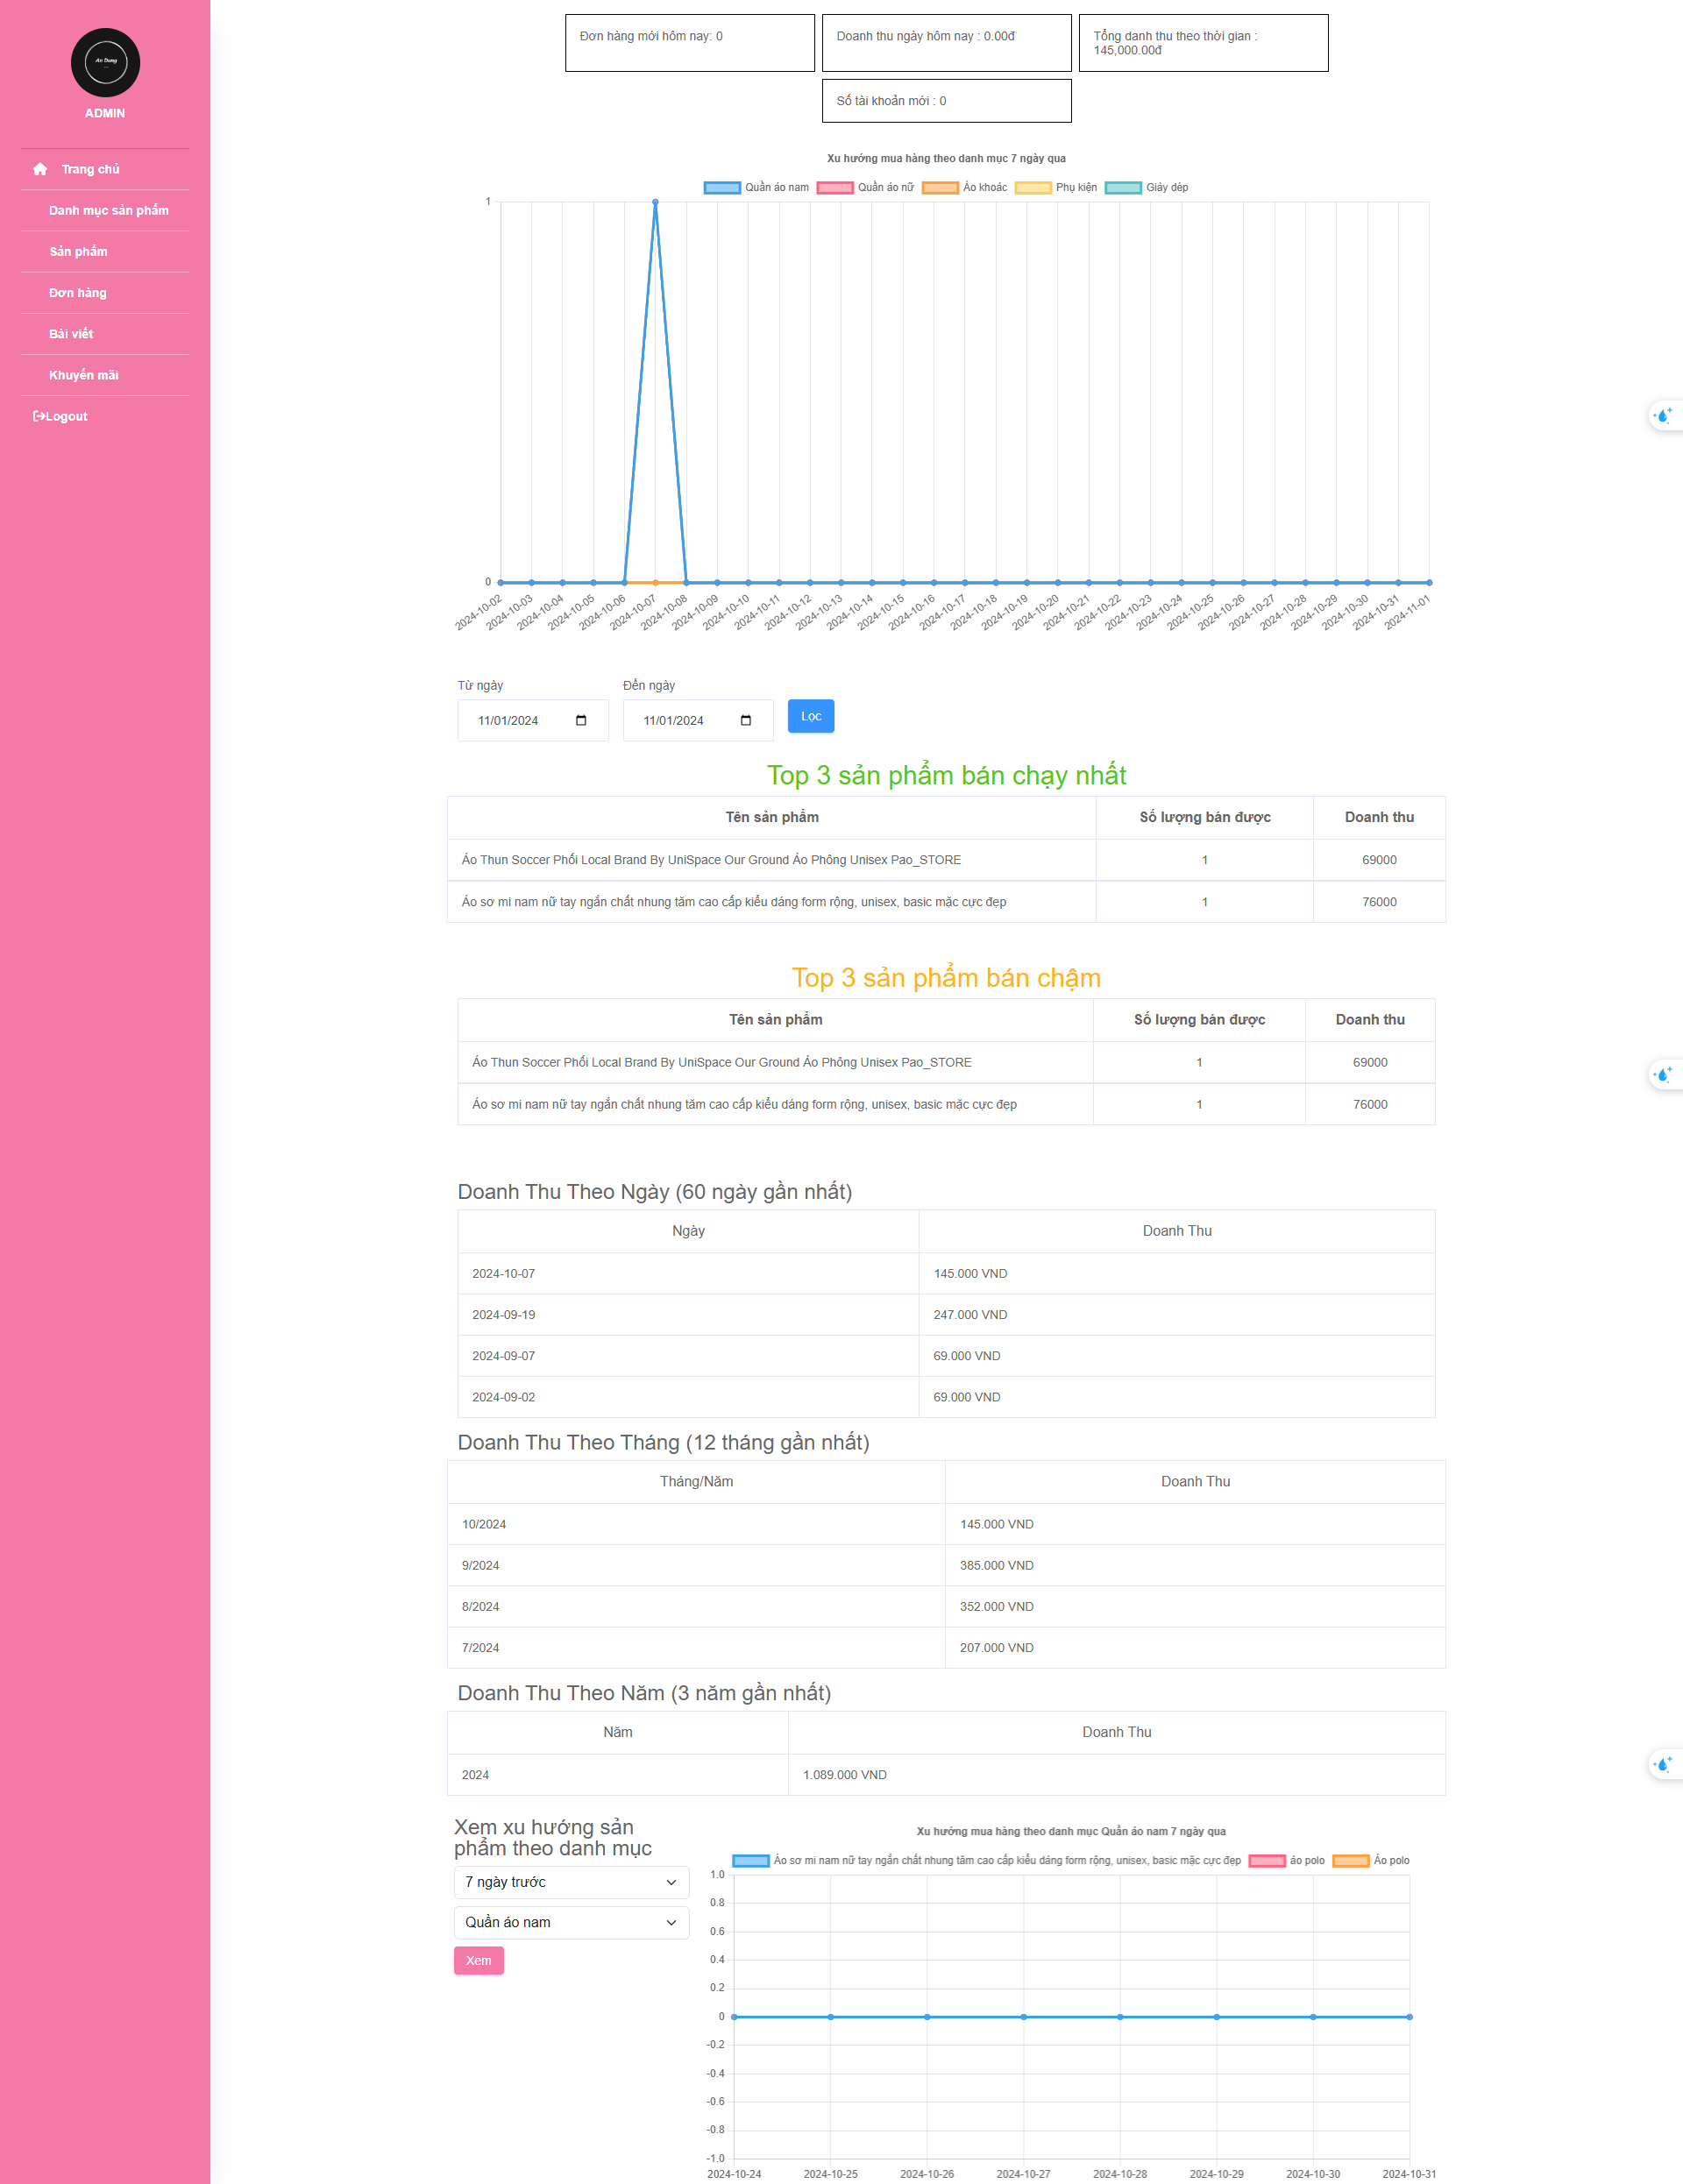Open the Quần áo nam category dropdown
1683x2184 pixels.
[571, 1922]
